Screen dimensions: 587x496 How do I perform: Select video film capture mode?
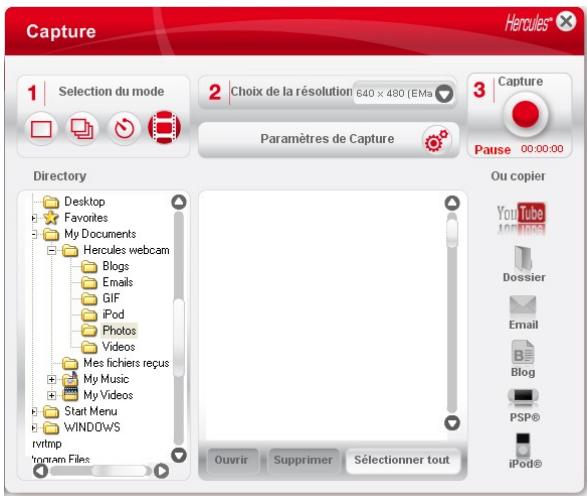coord(165,128)
